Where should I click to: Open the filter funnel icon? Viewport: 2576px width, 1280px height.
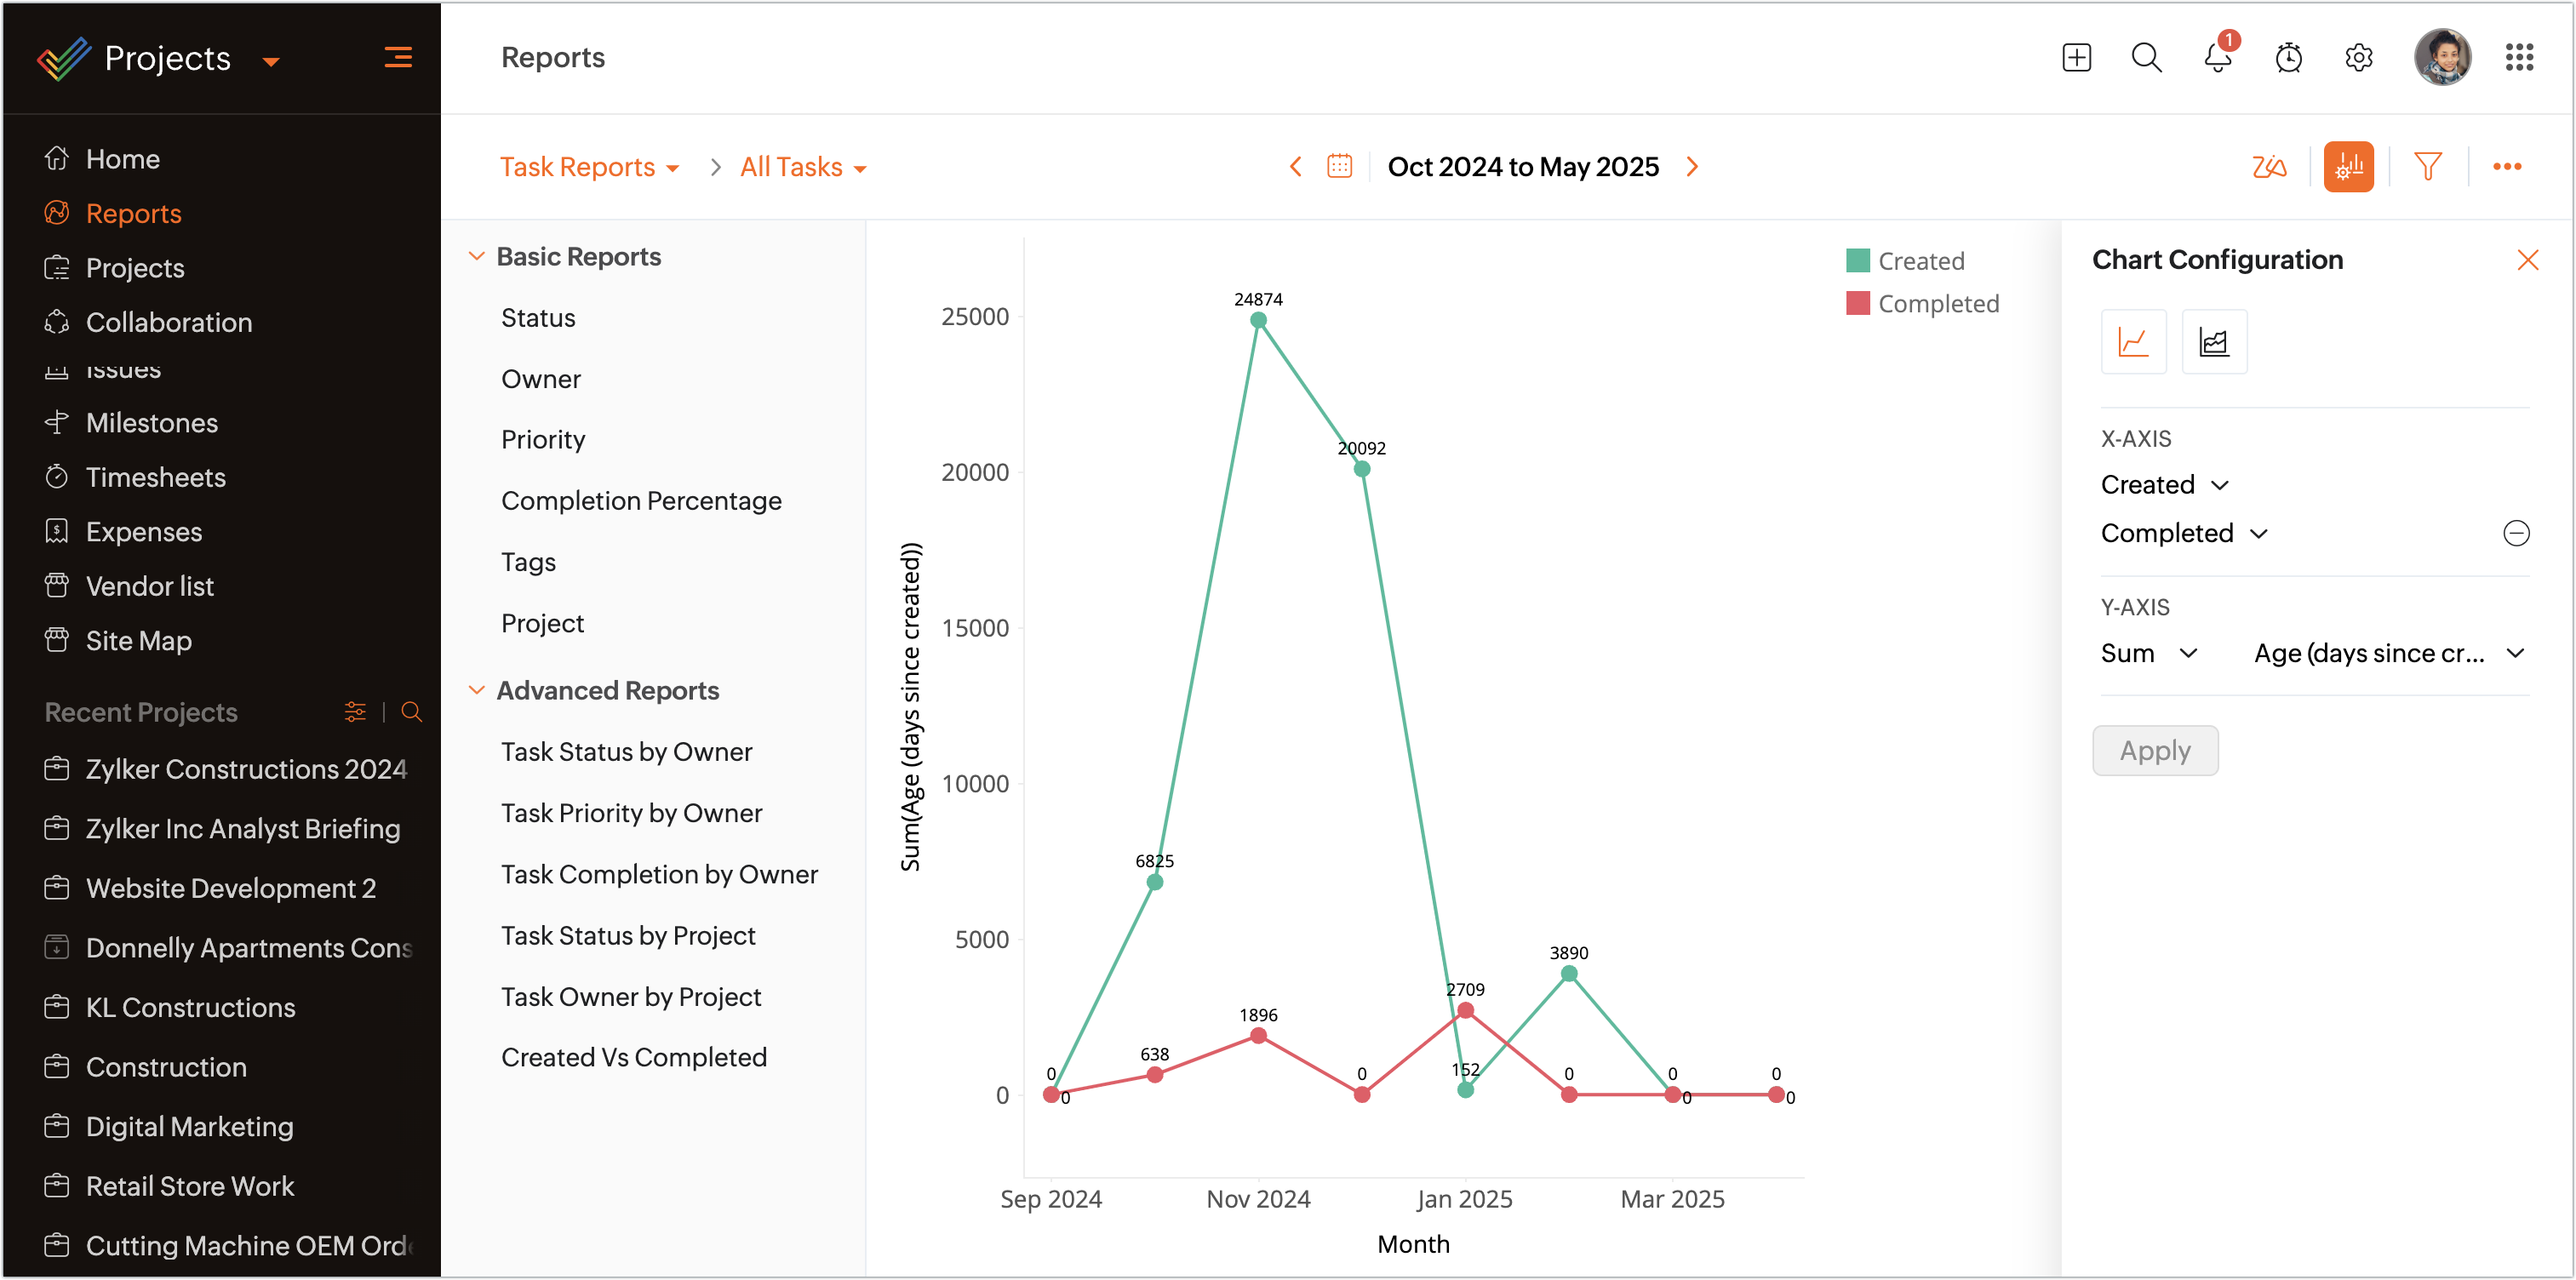(x=2427, y=167)
